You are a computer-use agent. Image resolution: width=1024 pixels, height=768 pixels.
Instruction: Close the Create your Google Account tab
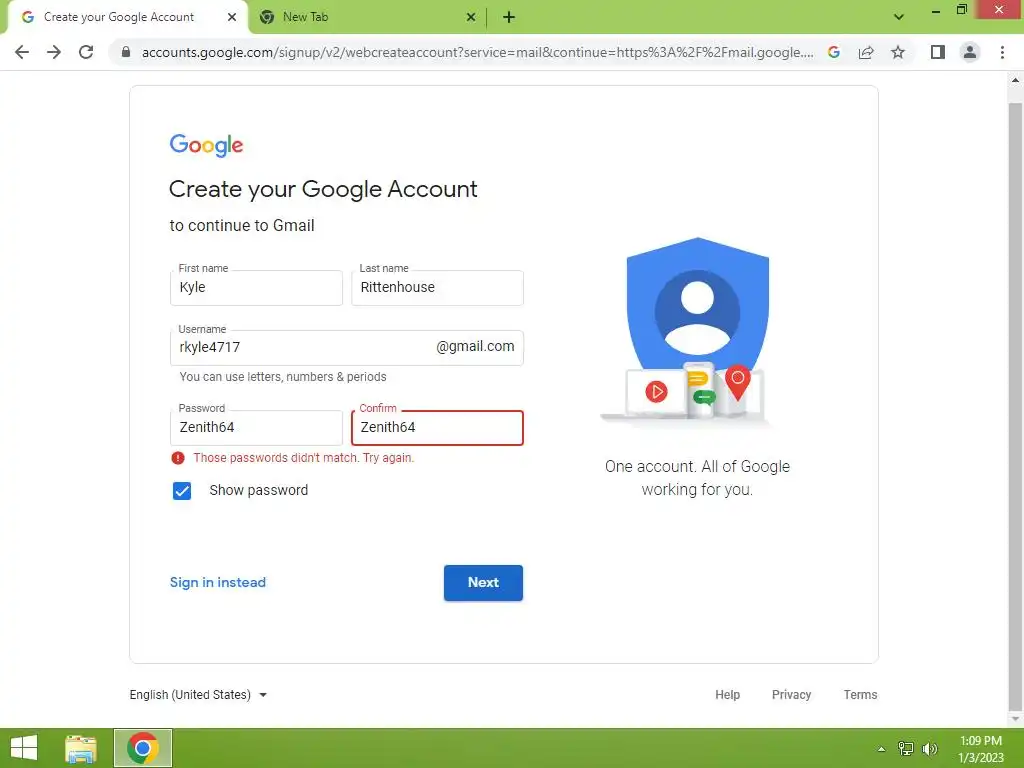click(232, 17)
